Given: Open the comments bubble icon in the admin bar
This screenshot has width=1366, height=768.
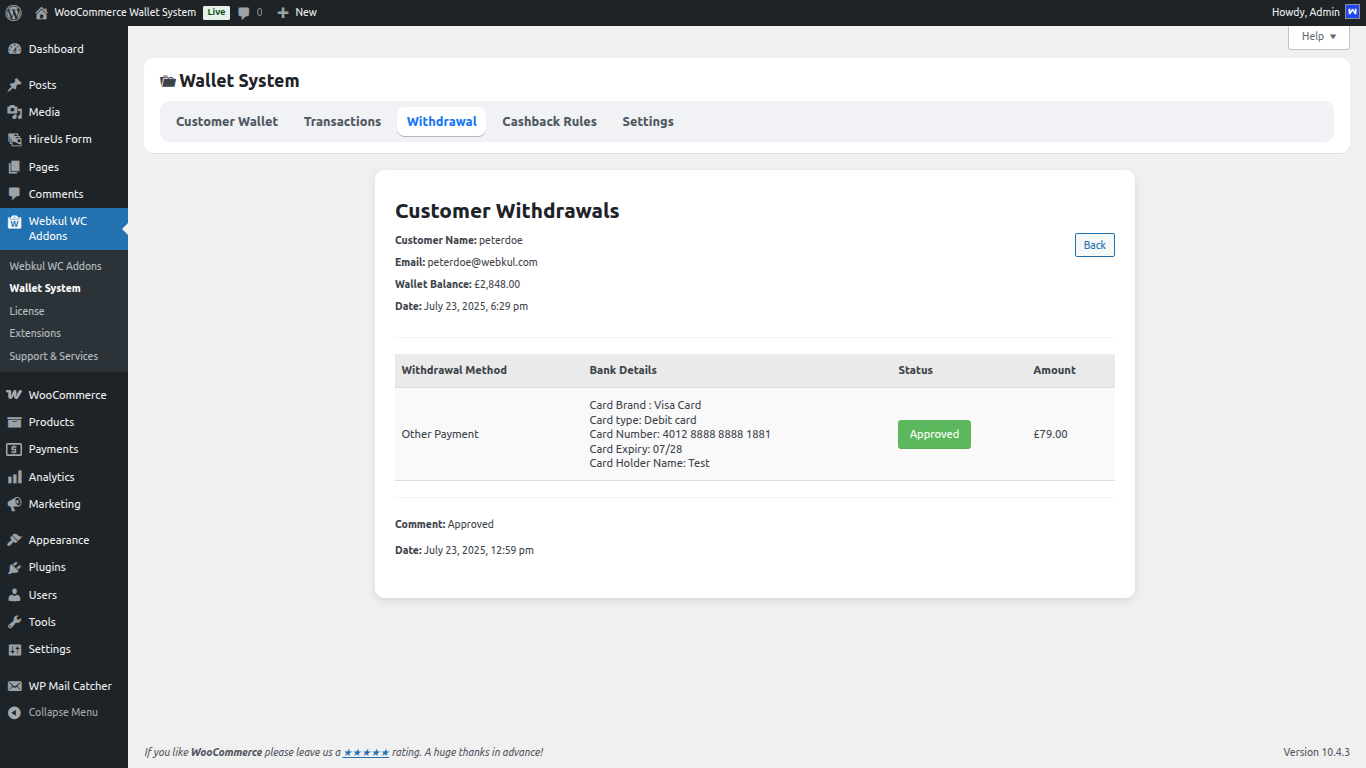Looking at the screenshot, I should tap(245, 12).
